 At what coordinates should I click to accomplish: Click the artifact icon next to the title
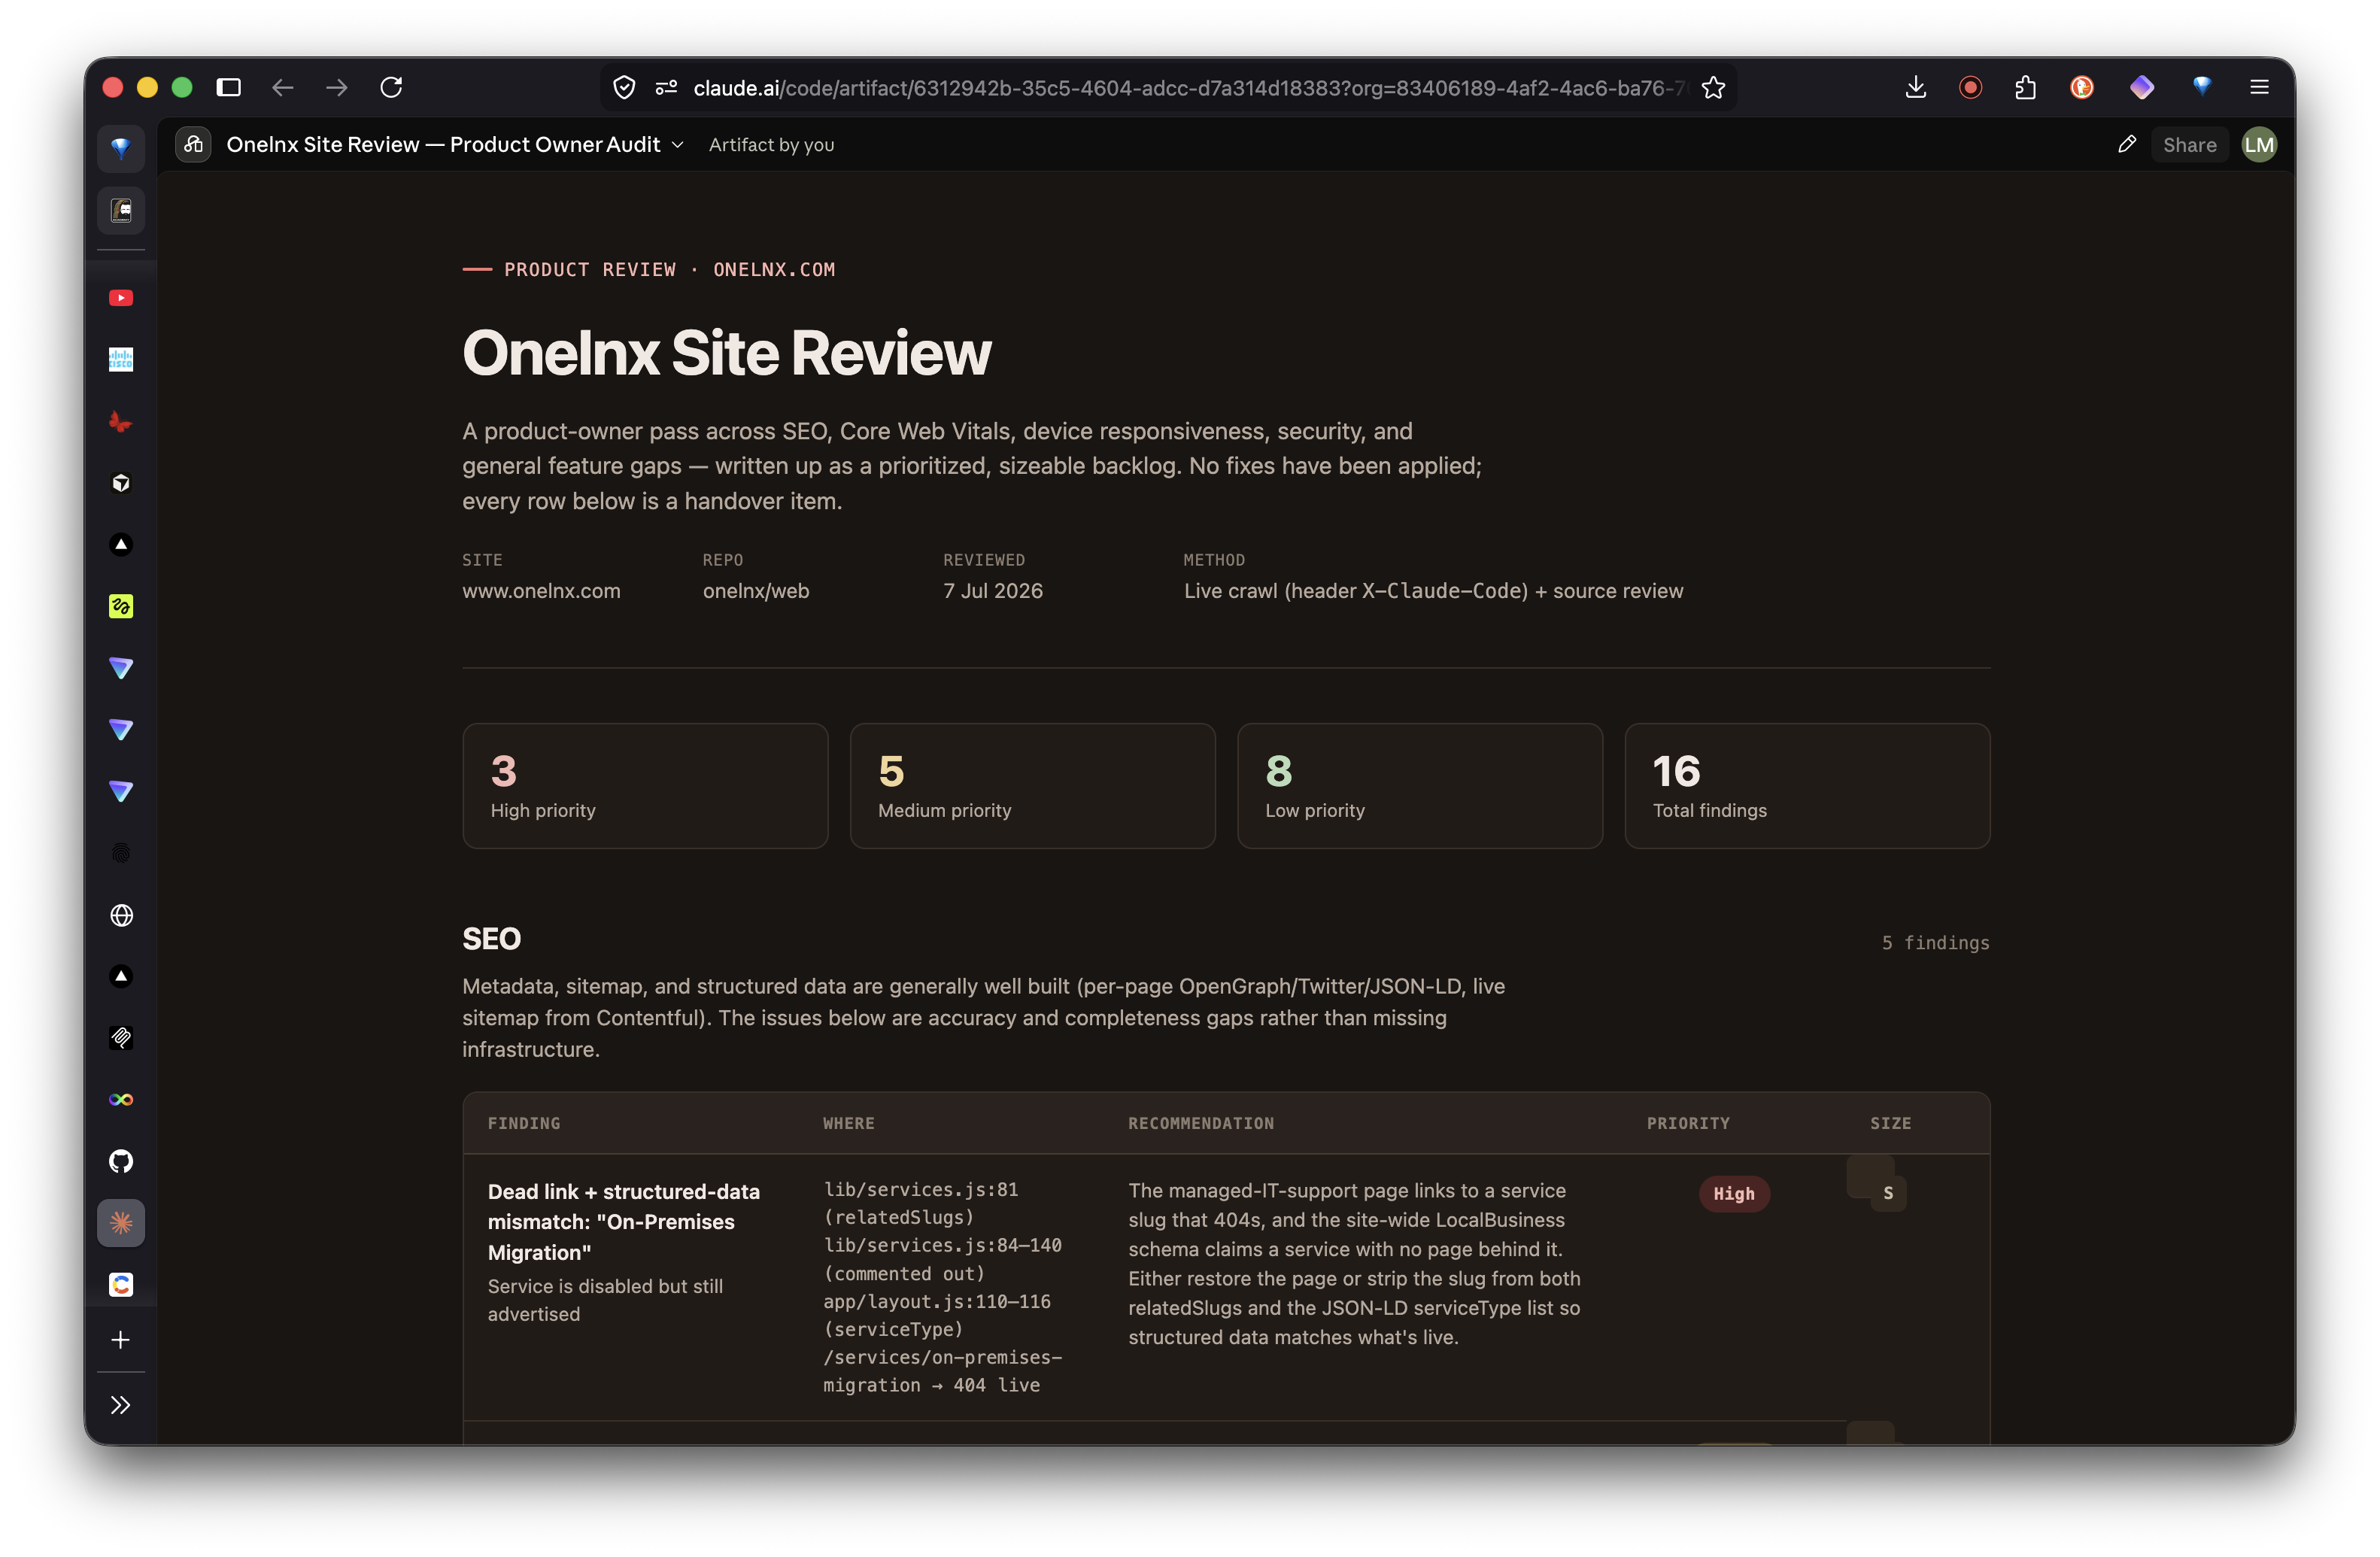193,144
